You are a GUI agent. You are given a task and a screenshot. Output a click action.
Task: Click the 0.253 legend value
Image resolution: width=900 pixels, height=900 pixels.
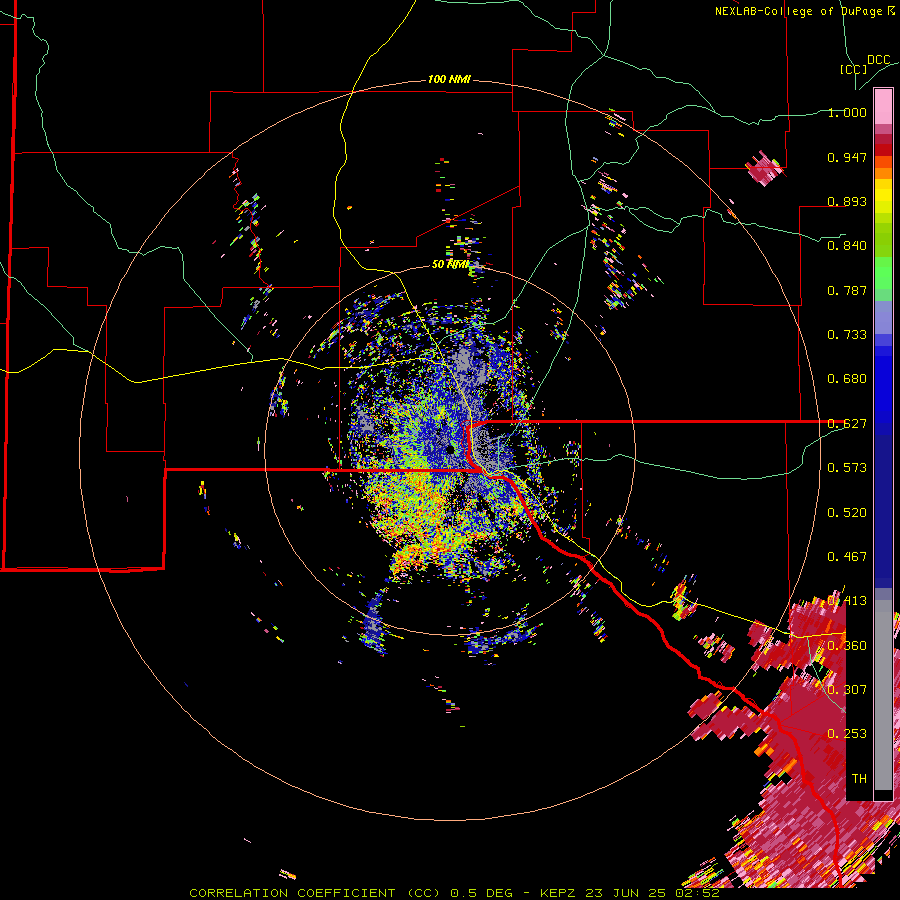(x=847, y=734)
